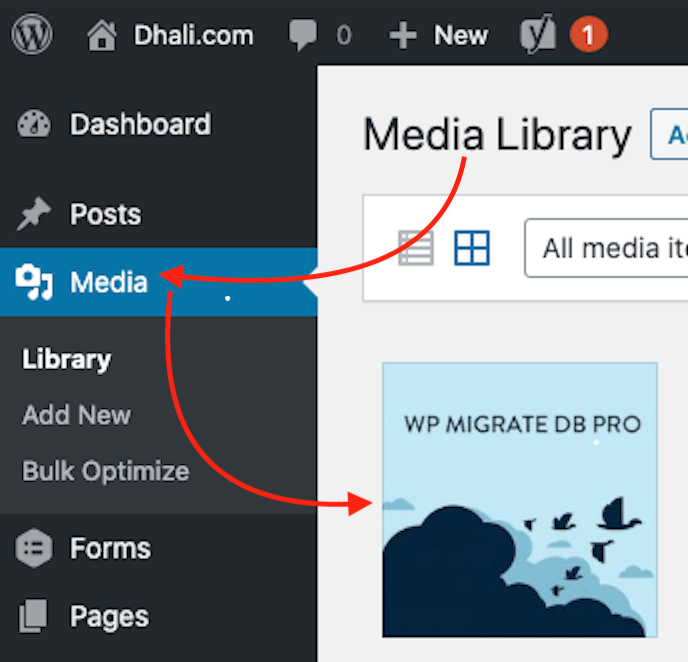The image size is (688, 662).
Task: Click the WordPress logo icon
Action: [32, 36]
